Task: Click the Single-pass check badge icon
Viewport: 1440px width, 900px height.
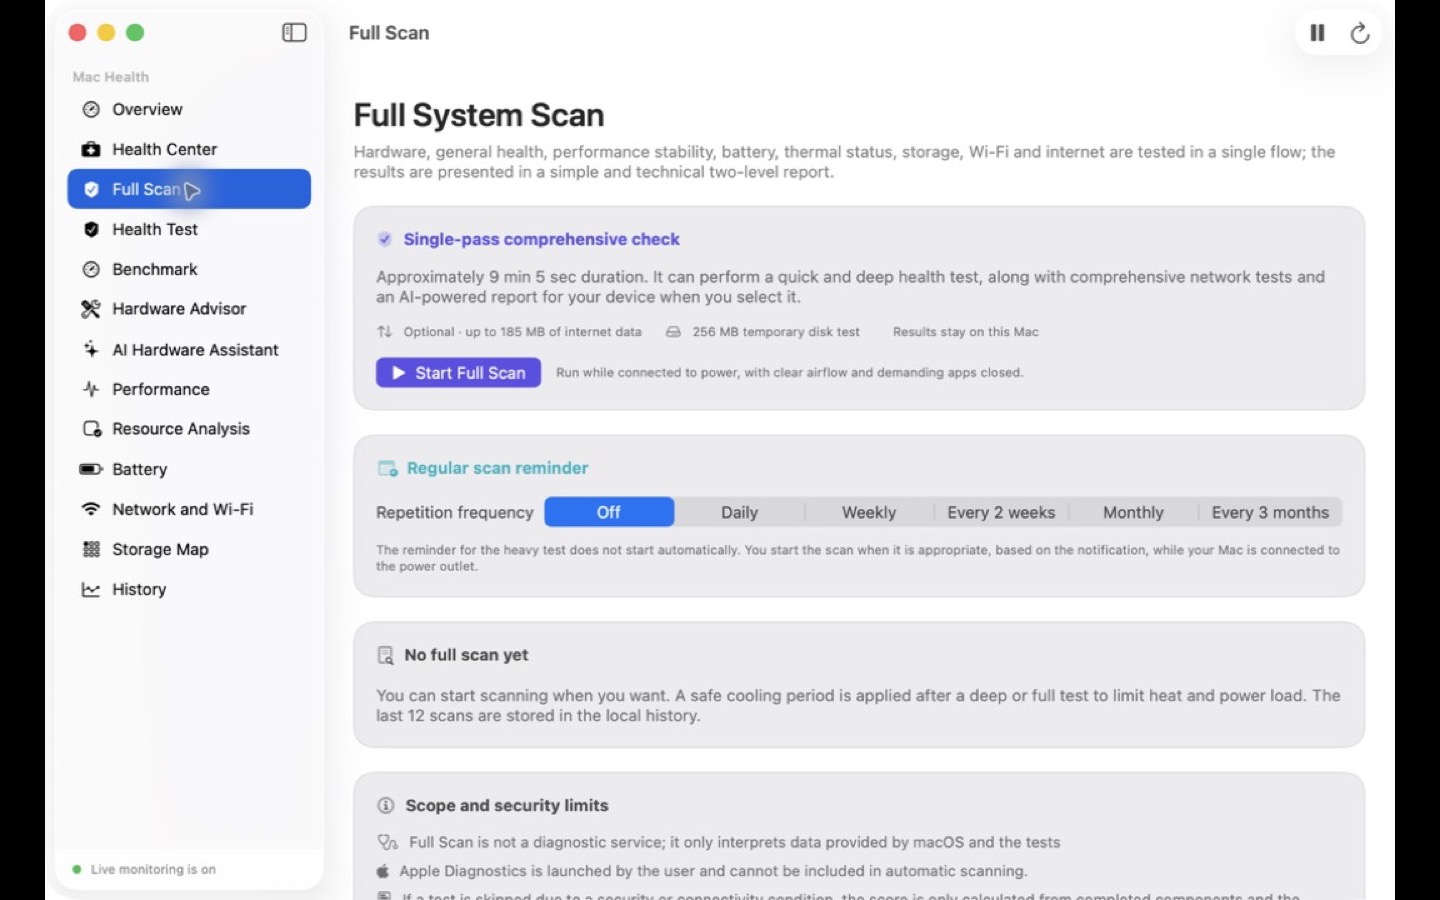Action: click(x=385, y=239)
